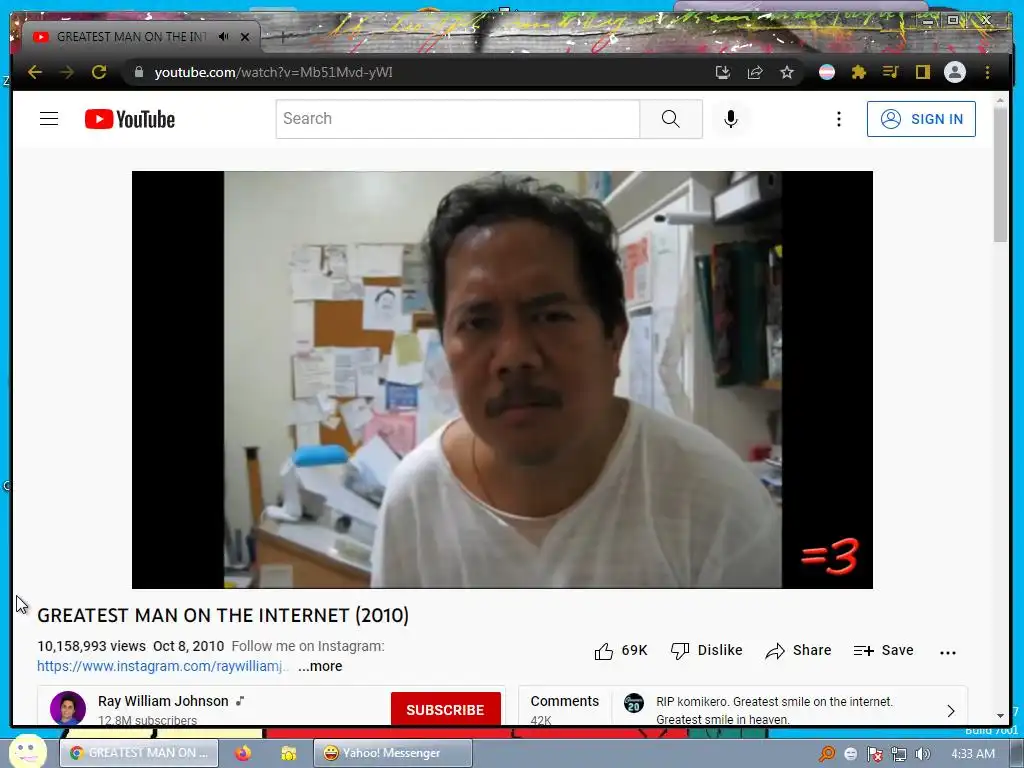Save video to a playlist
The width and height of the screenshot is (1024, 768).
[x=884, y=650]
